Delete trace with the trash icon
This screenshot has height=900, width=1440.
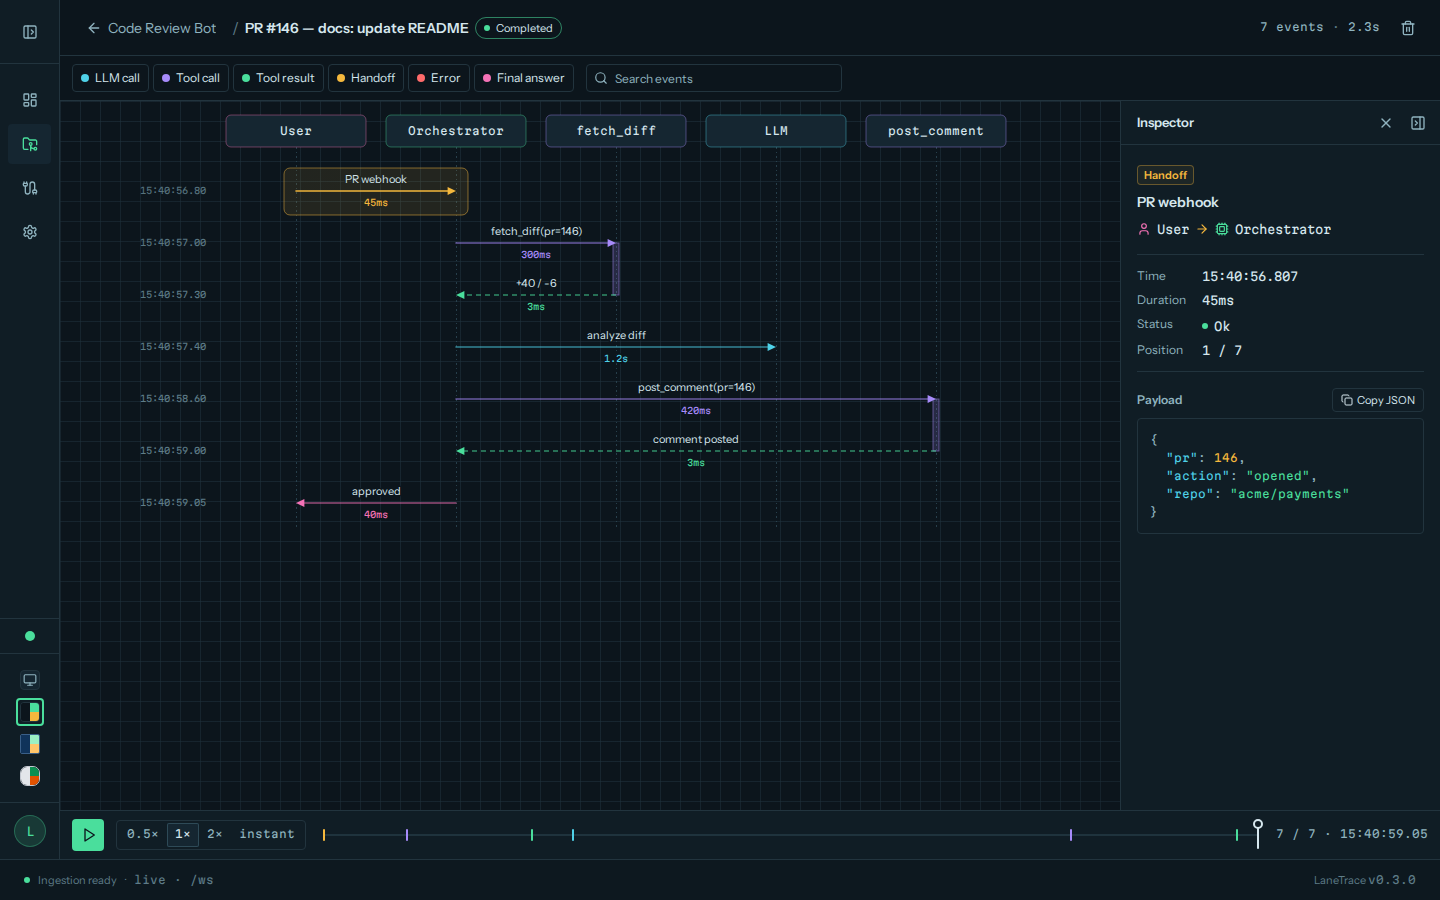[1408, 28]
